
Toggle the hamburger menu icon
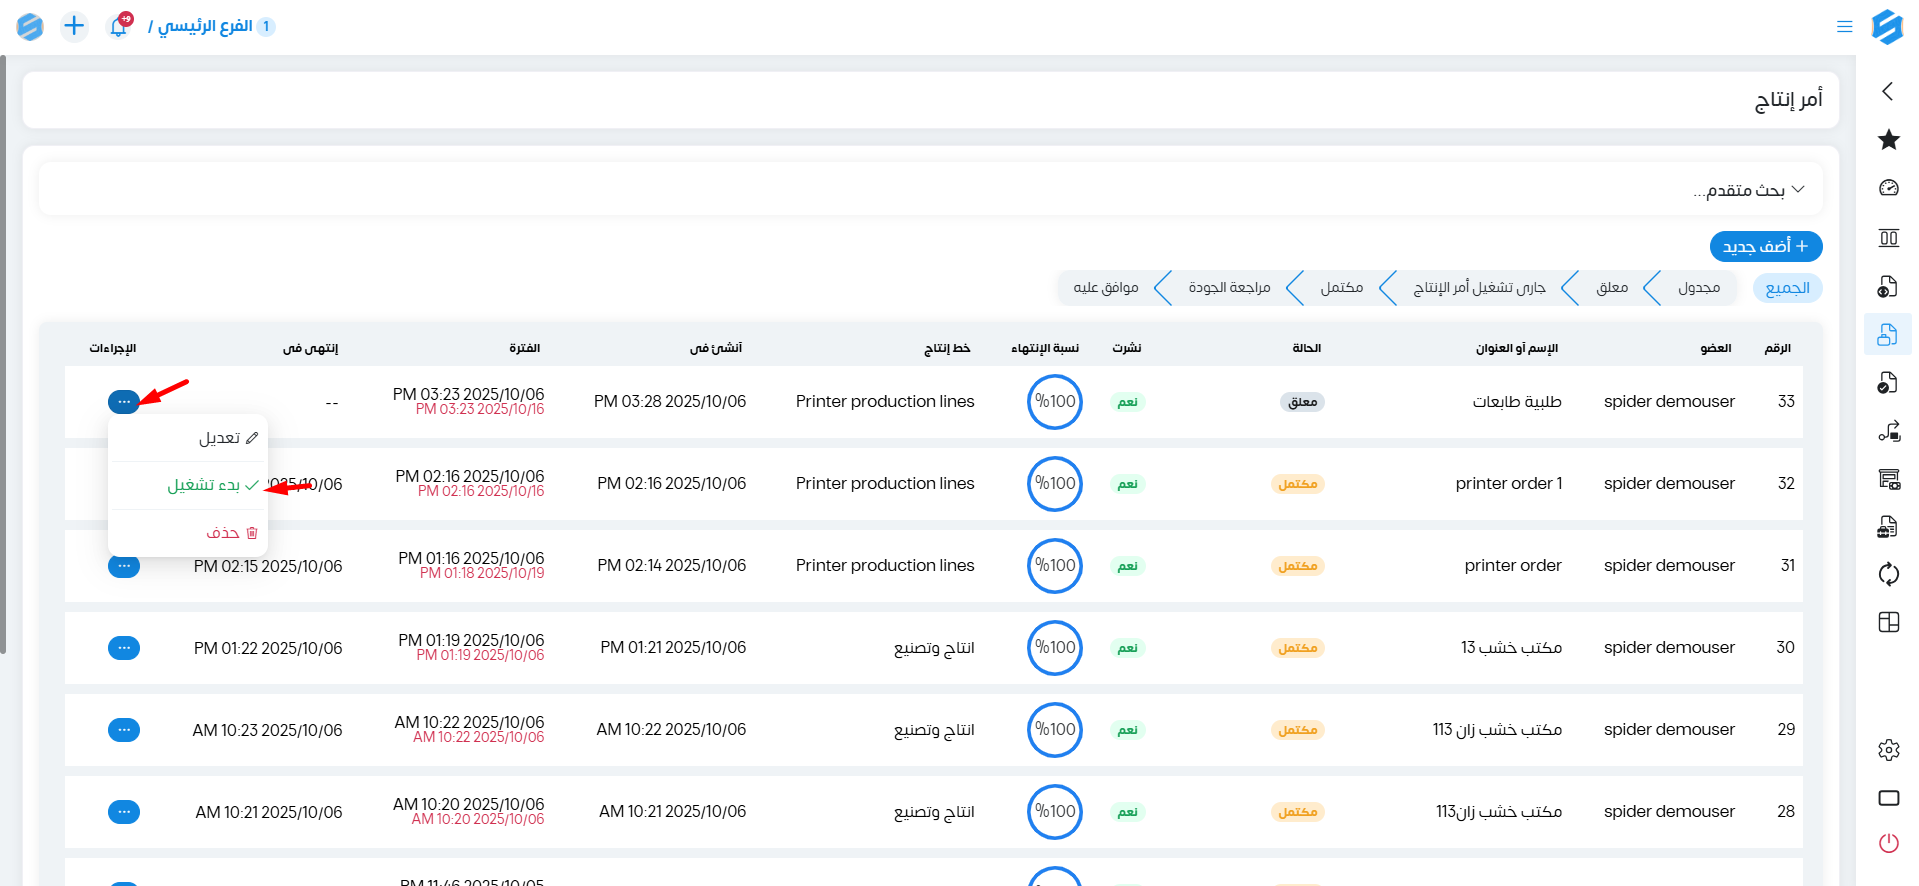pyautogui.click(x=1844, y=27)
